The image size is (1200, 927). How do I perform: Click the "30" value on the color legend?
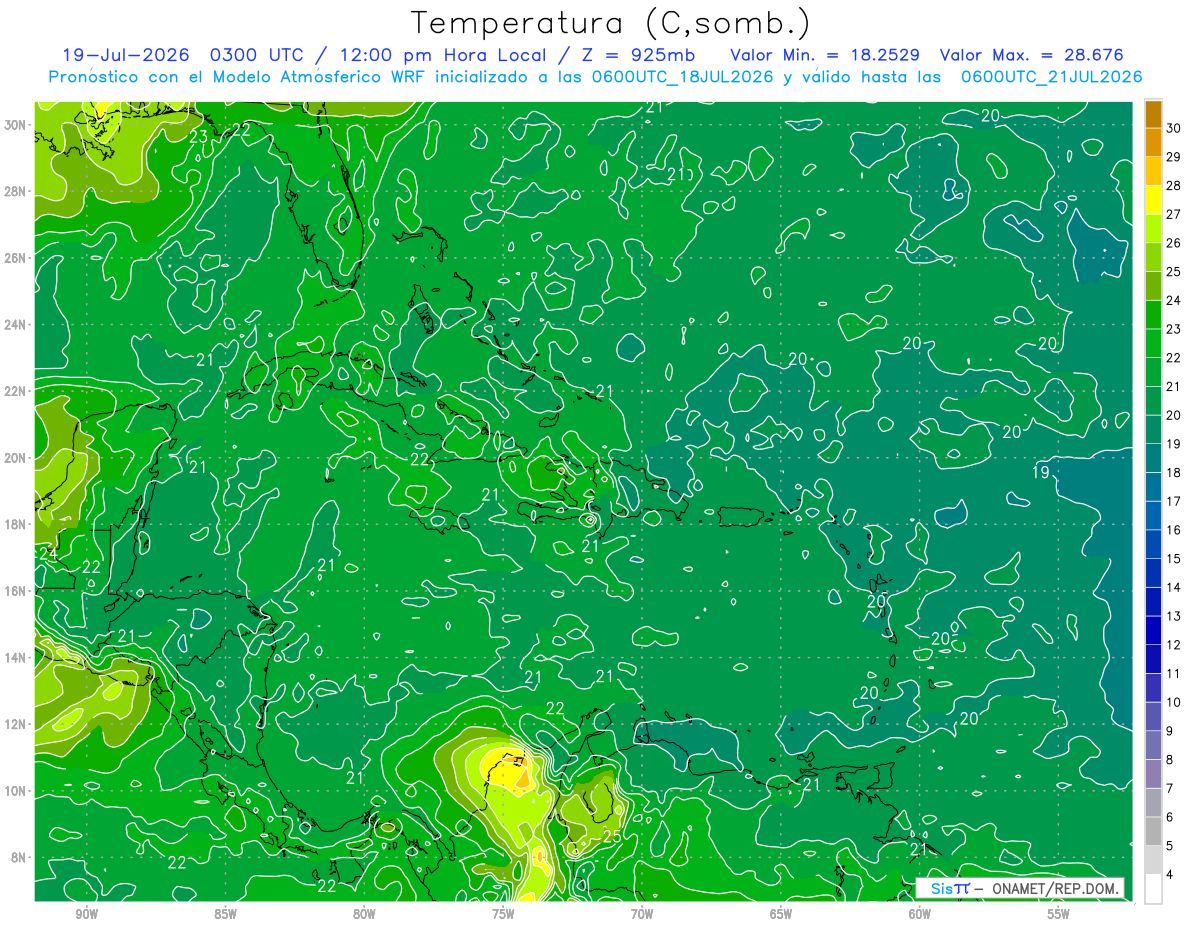(x=1173, y=128)
